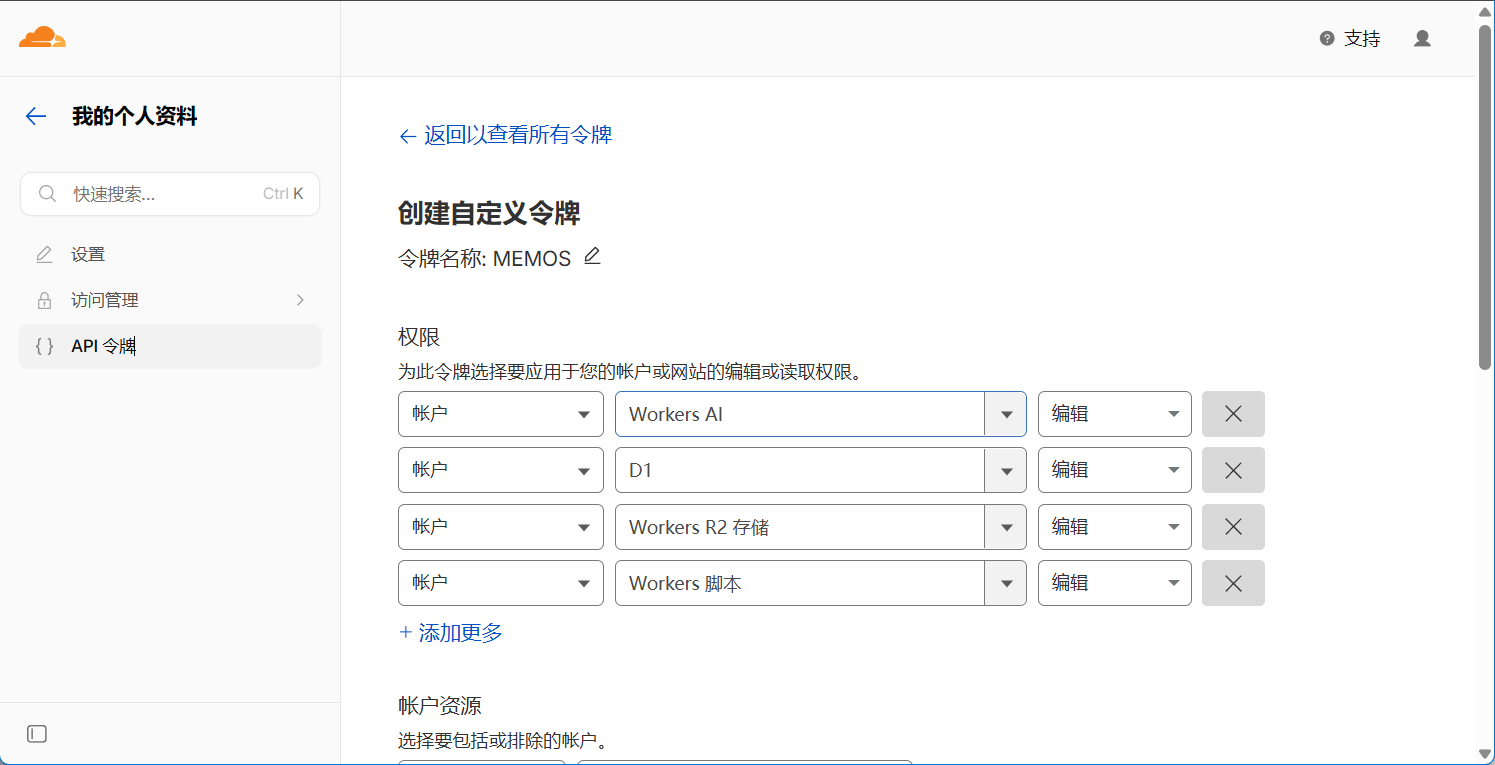Remove the Workers AI permission row
Screen dimensions: 1495x765
[1233, 414]
